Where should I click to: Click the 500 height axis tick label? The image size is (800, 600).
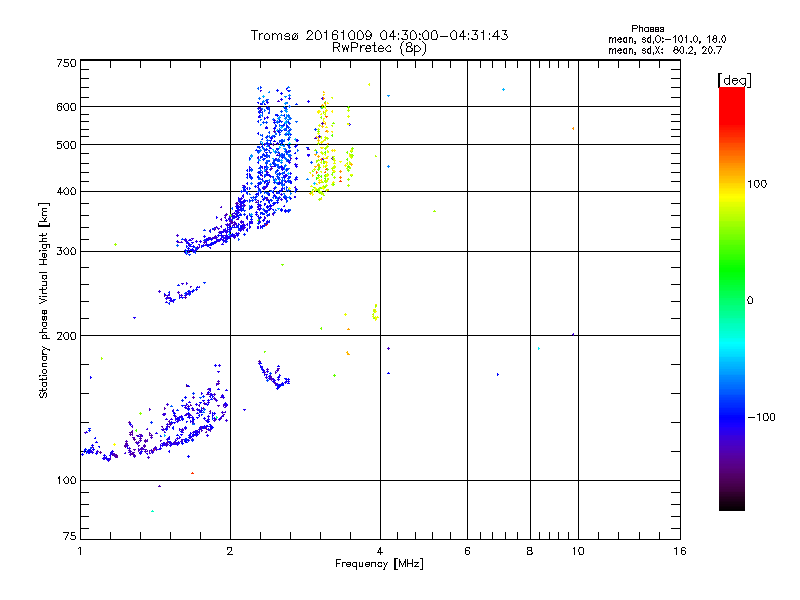coord(66,145)
